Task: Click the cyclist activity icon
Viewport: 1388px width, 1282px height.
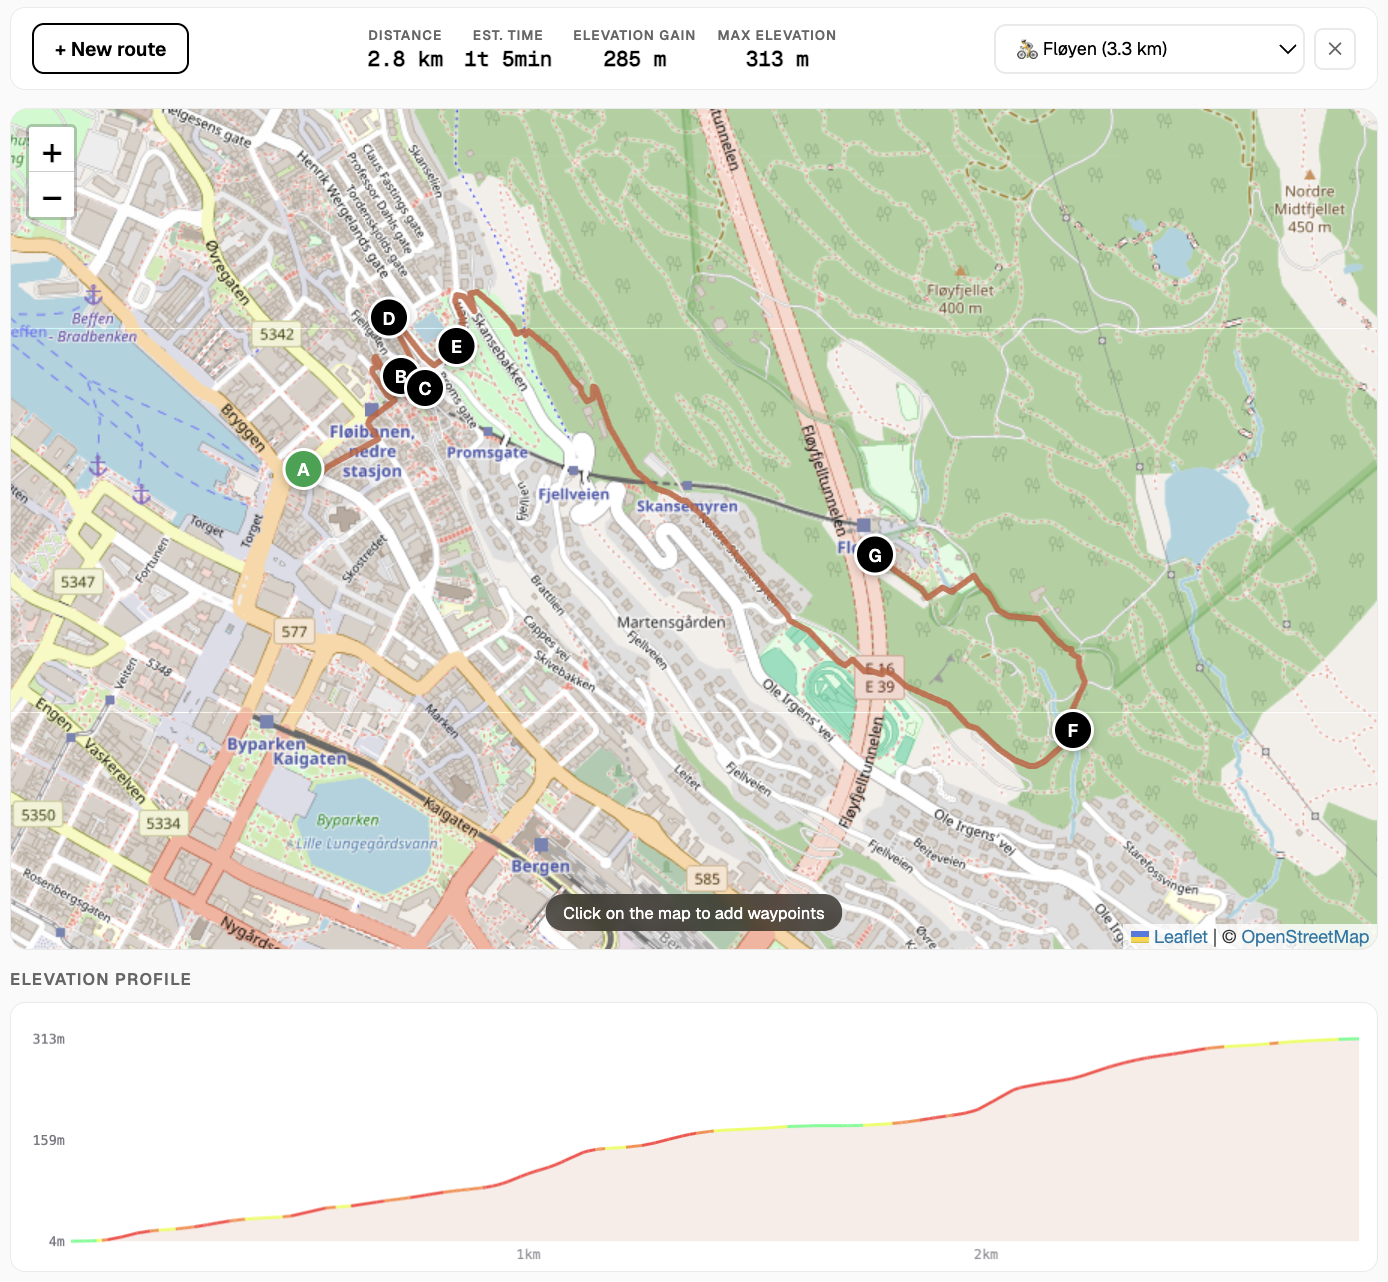Action: (1025, 48)
